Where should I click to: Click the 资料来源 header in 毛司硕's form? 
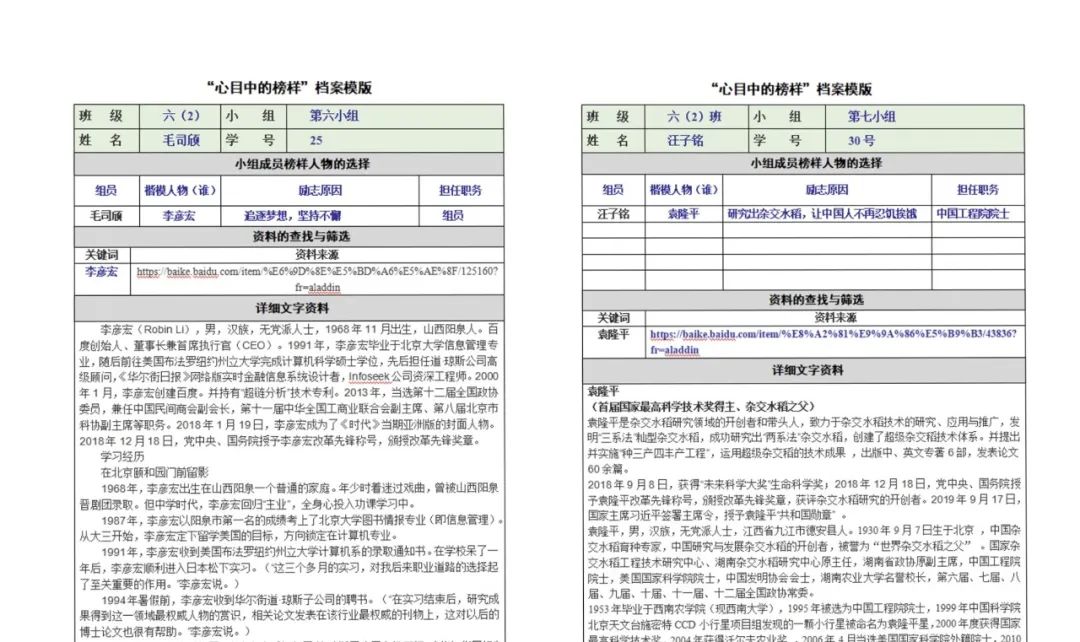pyautogui.click(x=317, y=254)
